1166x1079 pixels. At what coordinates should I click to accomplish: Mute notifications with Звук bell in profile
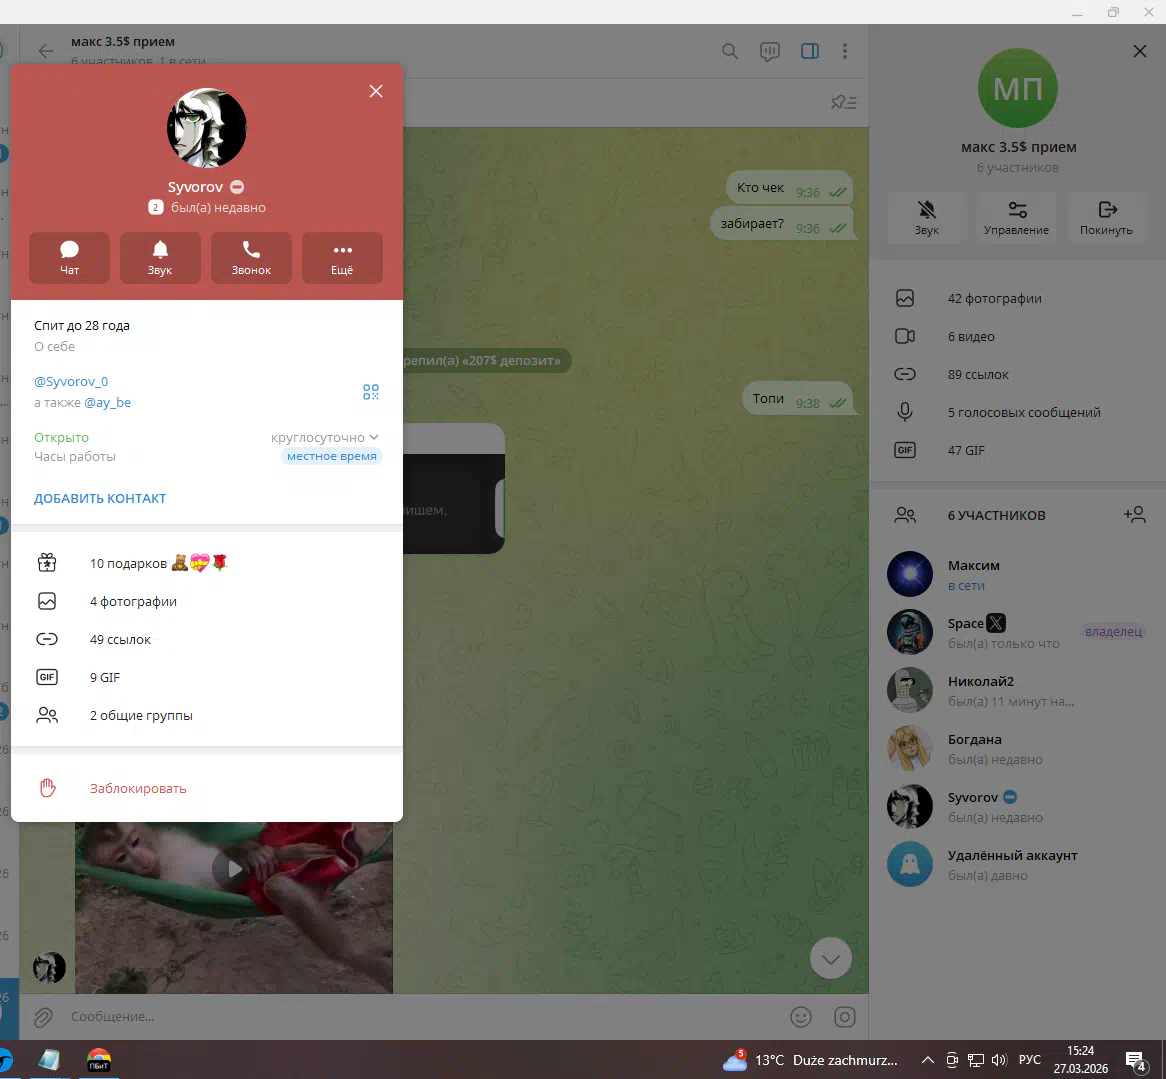[x=160, y=257]
